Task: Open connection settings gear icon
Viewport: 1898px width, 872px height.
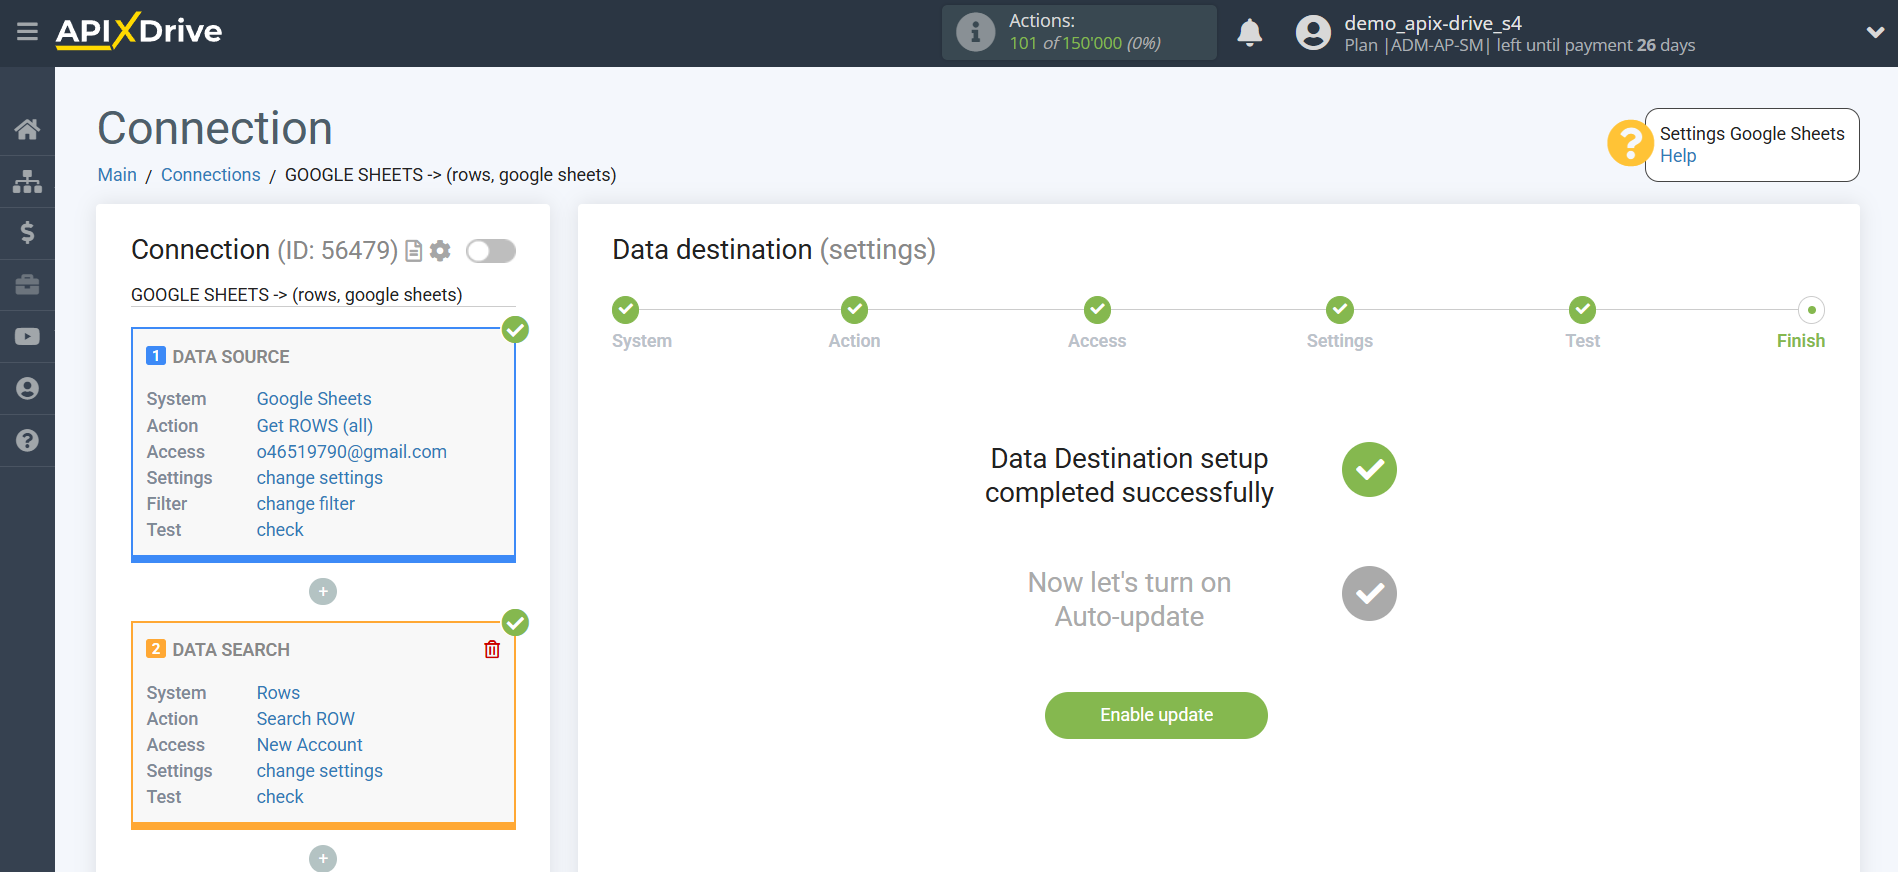Action: tap(440, 251)
